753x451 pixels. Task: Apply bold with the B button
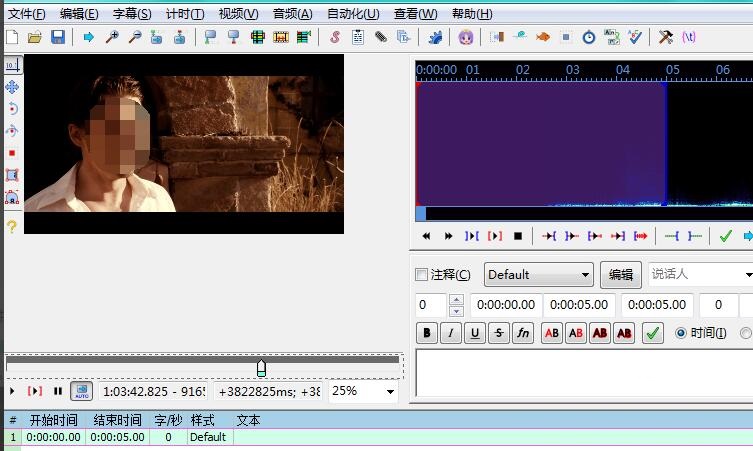click(x=426, y=333)
